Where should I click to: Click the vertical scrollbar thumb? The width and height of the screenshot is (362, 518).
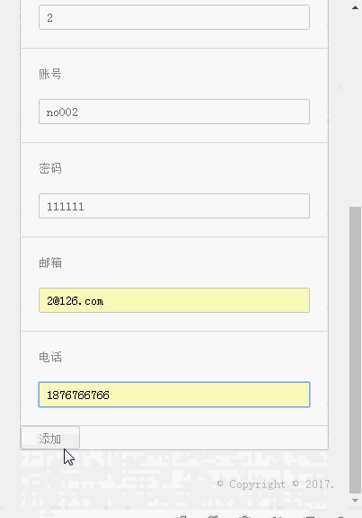(x=355, y=350)
